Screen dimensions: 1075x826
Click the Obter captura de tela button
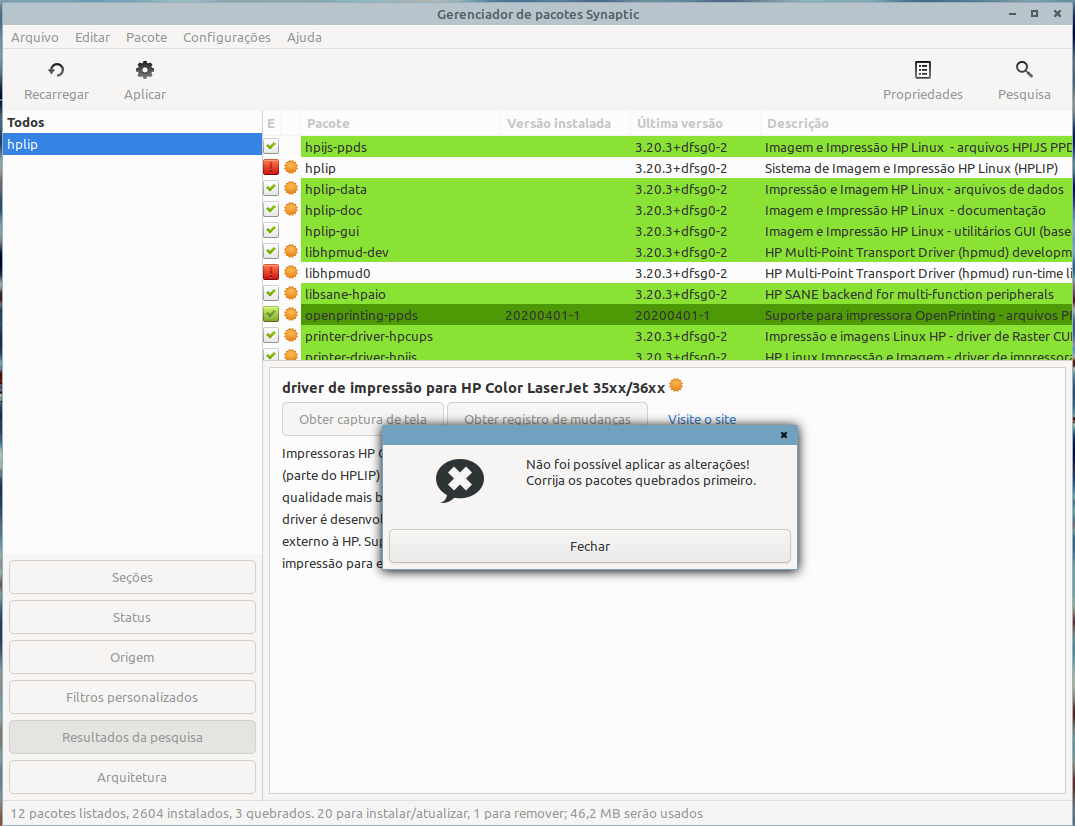click(x=363, y=419)
